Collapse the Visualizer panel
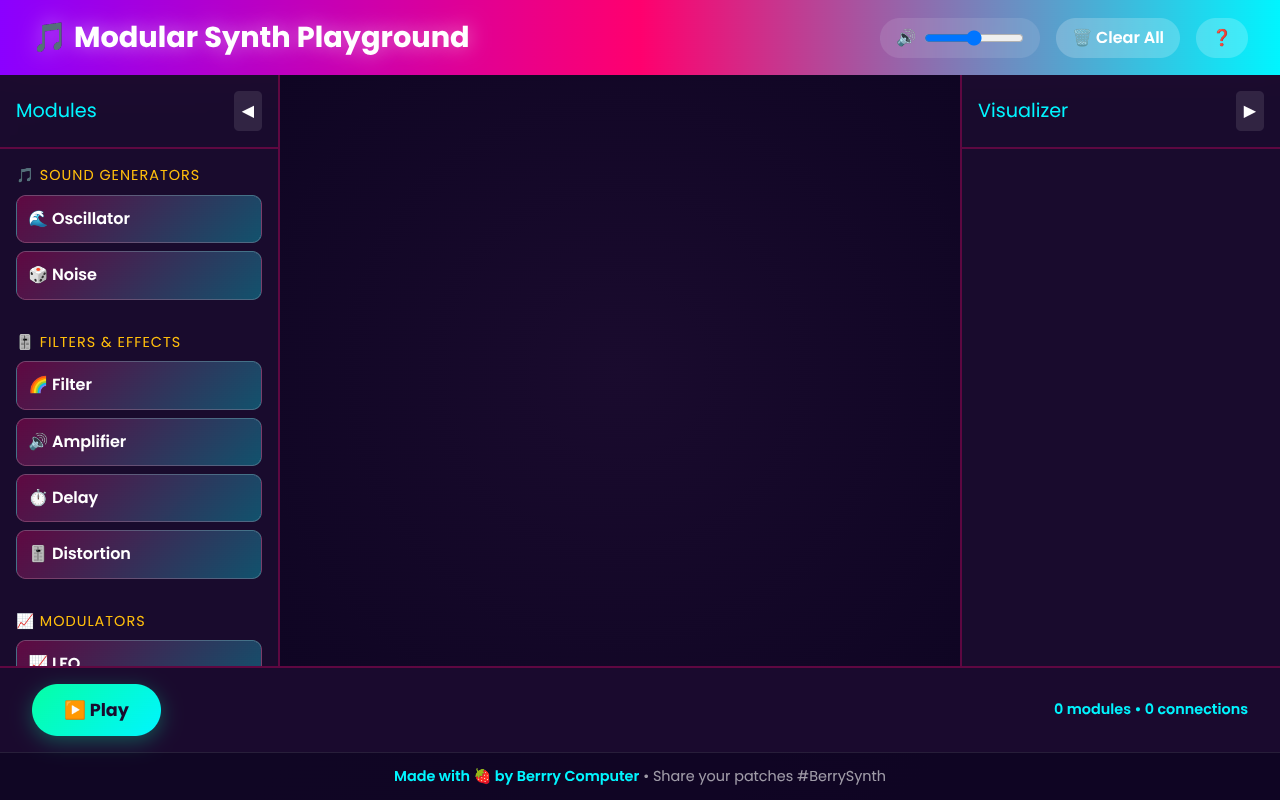The height and width of the screenshot is (800, 1280). [1249, 111]
